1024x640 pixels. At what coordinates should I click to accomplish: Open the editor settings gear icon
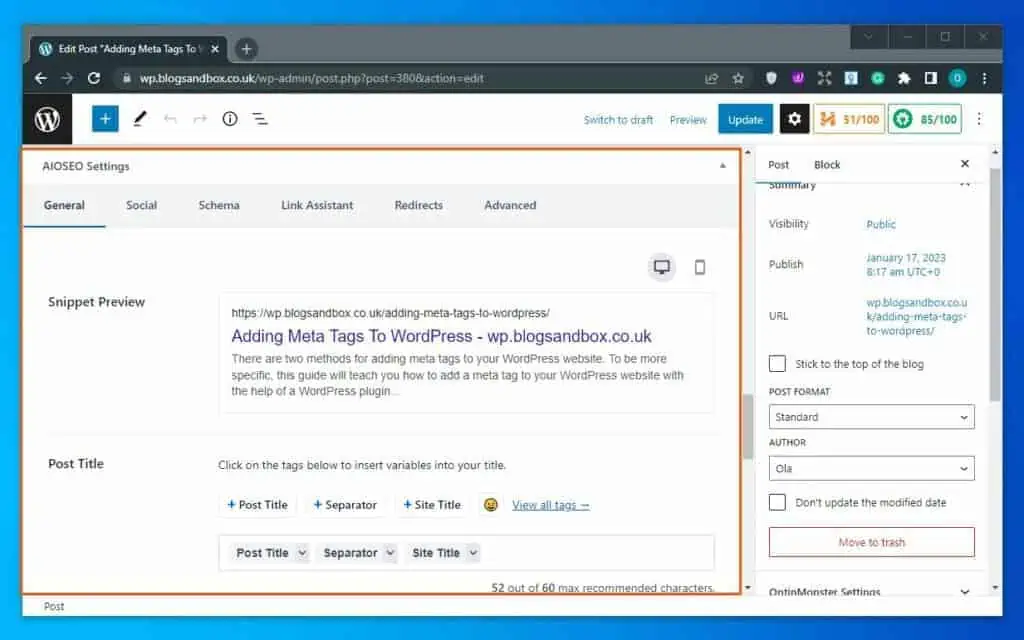click(794, 118)
